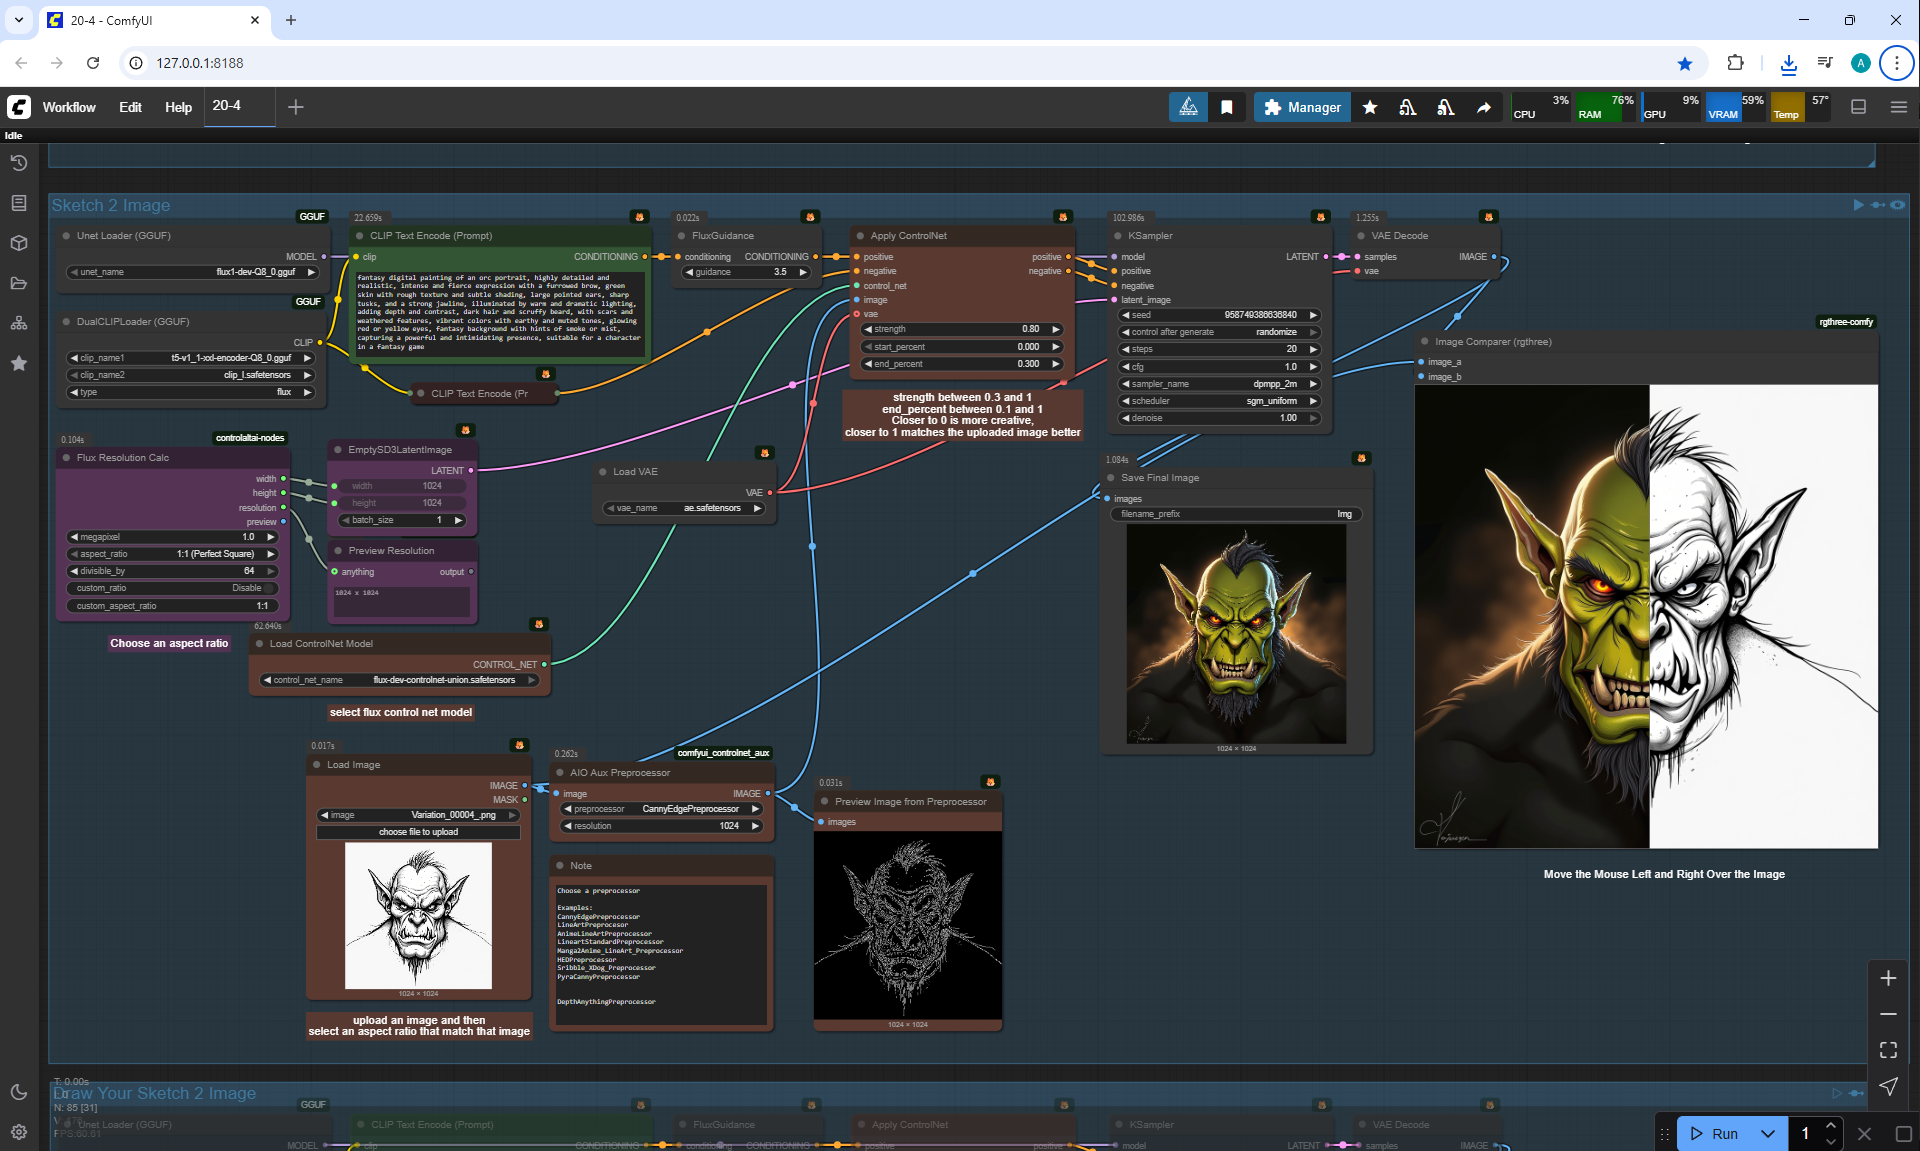Adjust the ControlNet strength slider

point(961,329)
